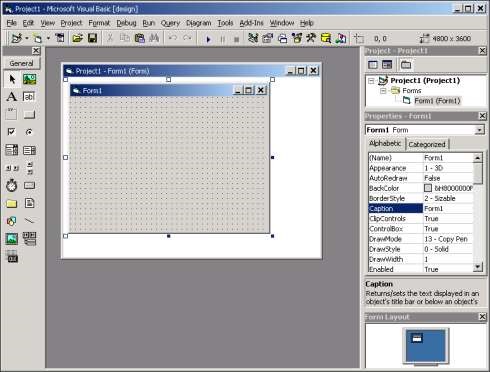Open the Form1 object dropdown in Properties
This screenshot has height=372, width=490.
tap(479, 130)
